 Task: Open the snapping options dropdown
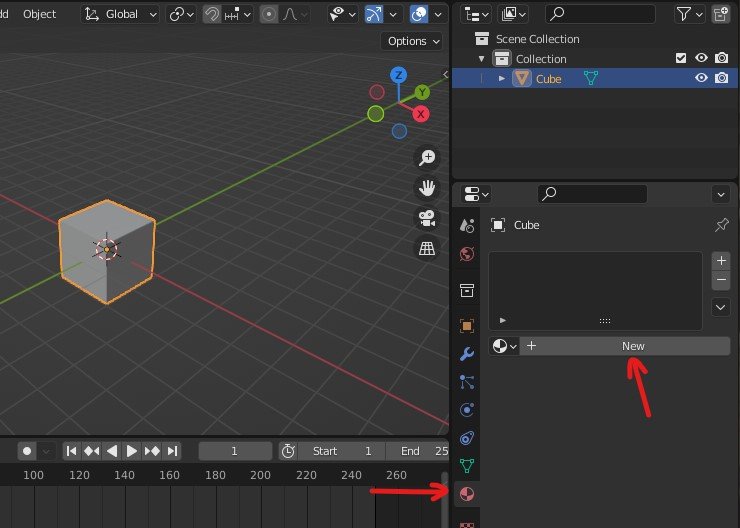pos(238,14)
